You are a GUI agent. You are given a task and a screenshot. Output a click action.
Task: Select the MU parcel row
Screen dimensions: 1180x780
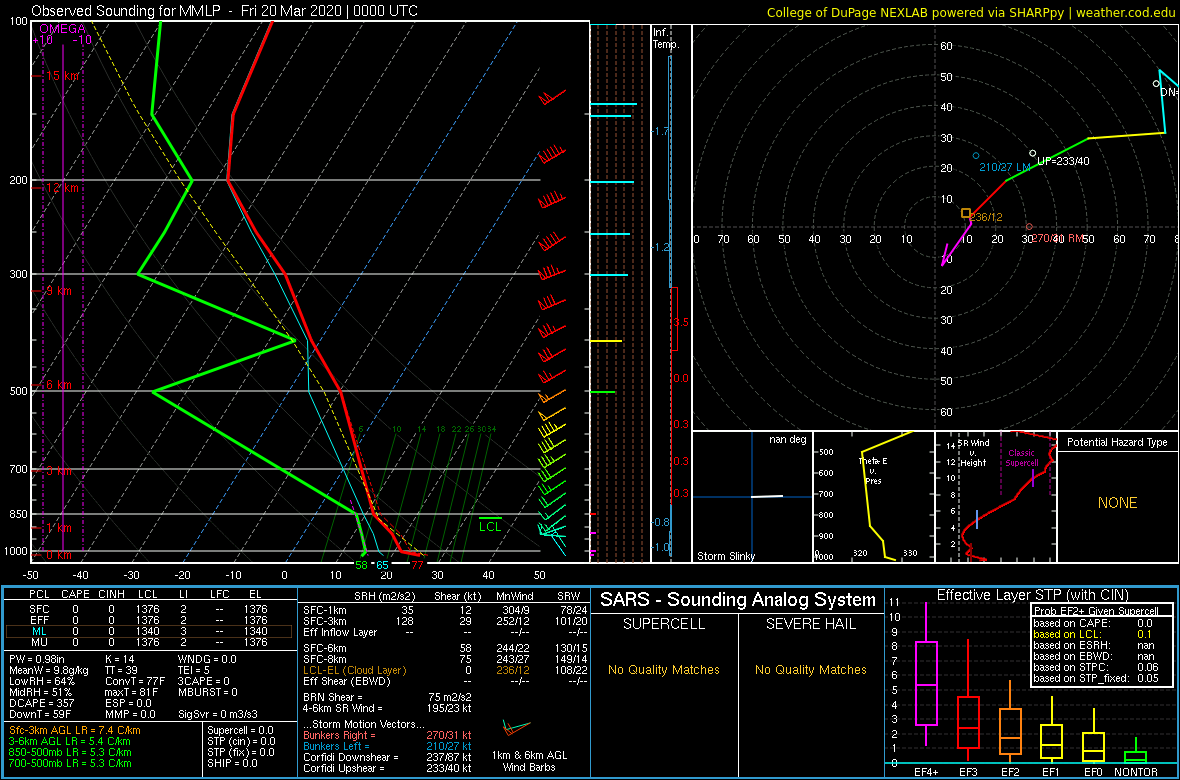click(148, 644)
